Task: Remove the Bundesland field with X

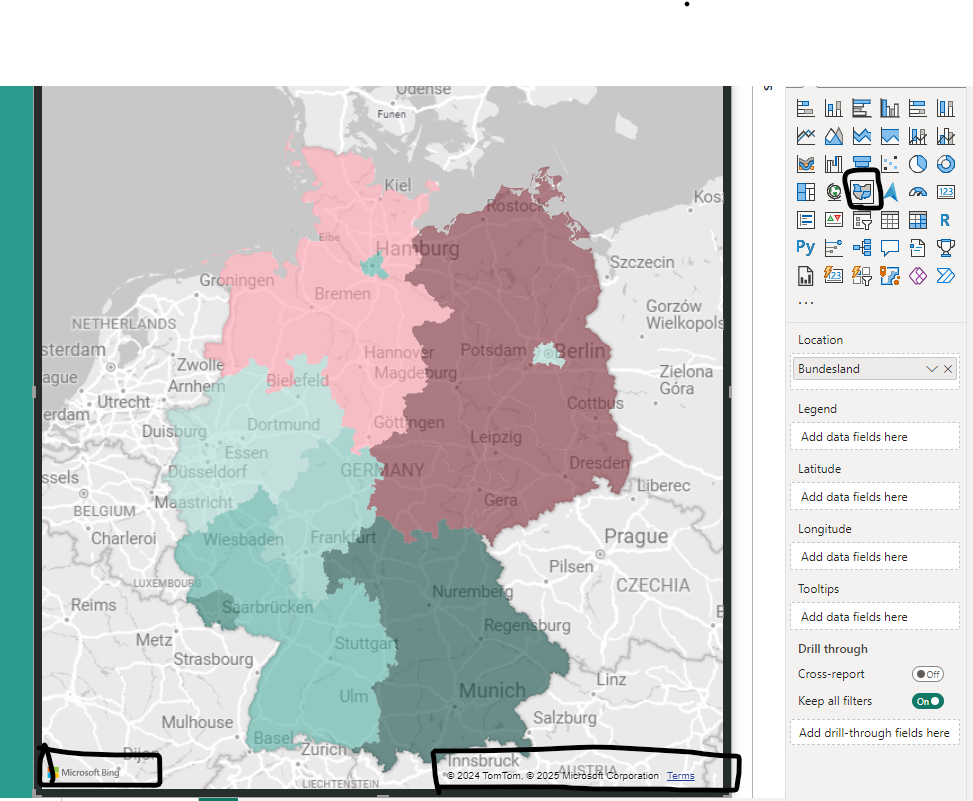Action: 948,369
